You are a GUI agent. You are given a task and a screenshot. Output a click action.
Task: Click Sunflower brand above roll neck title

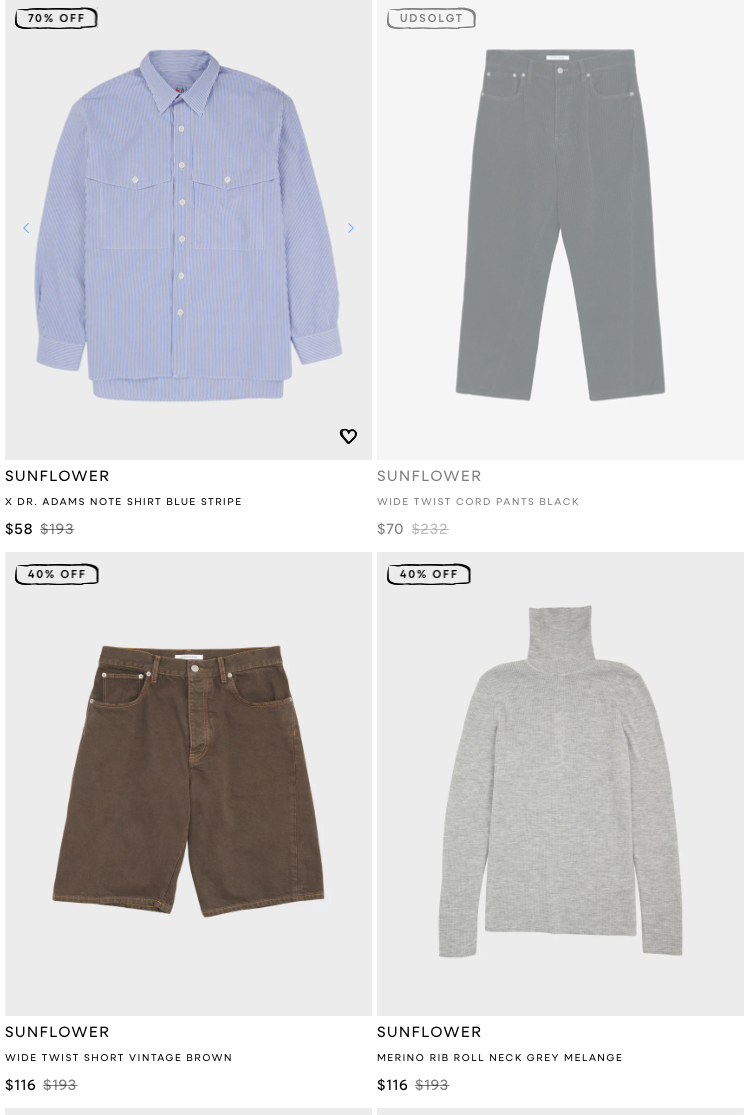pos(429,1032)
